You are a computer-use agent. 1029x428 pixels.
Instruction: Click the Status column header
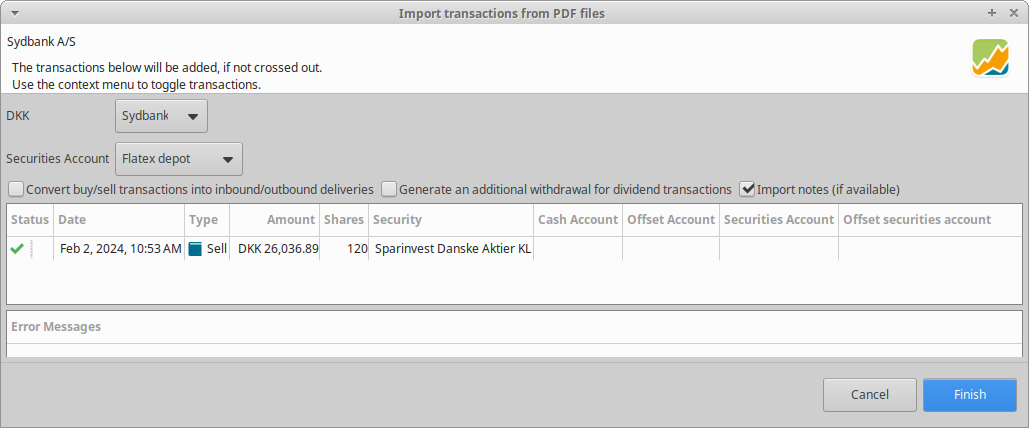point(30,220)
